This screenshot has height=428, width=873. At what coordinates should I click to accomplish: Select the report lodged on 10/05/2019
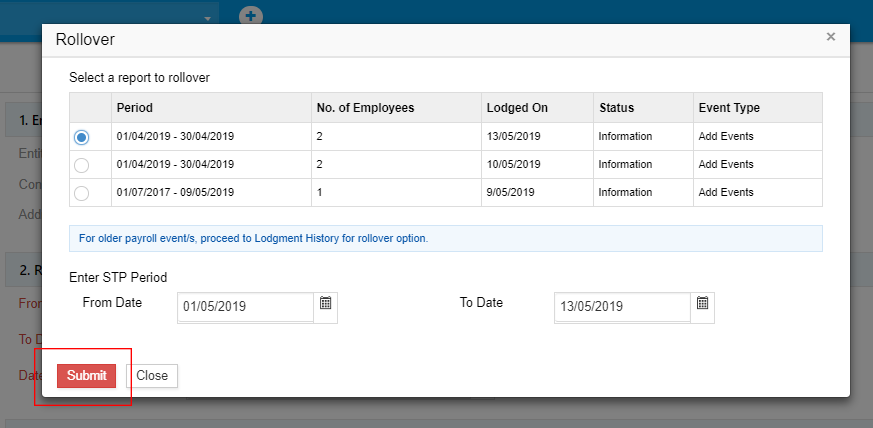(x=82, y=165)
